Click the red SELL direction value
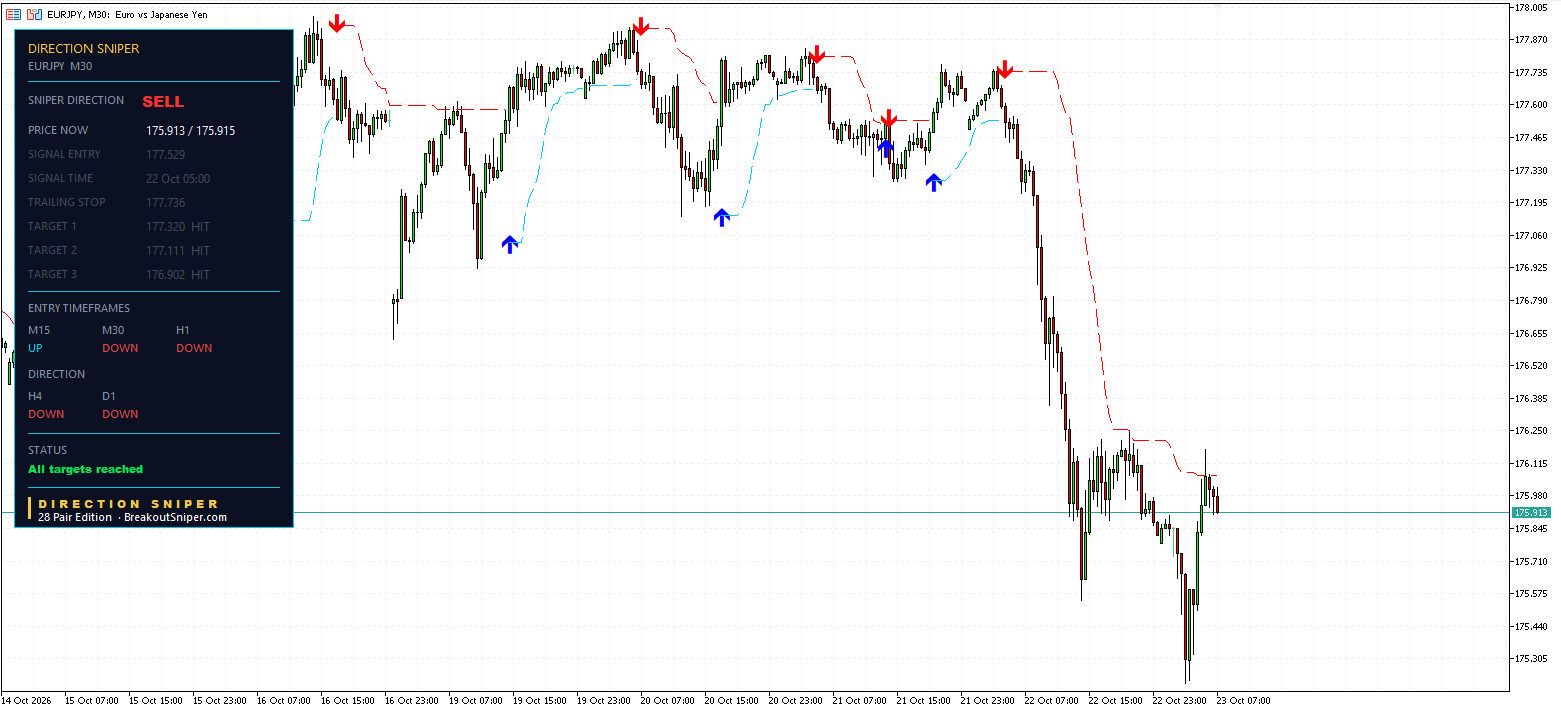 [x=163, y=102]
